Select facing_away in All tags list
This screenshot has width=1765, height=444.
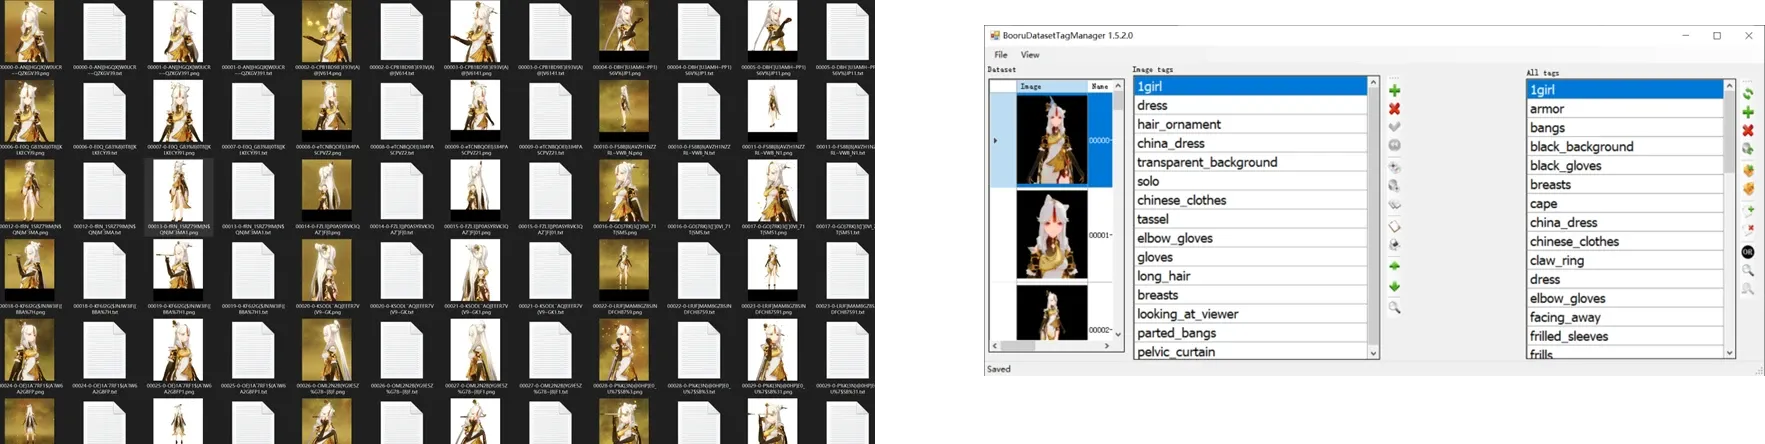1625,318
